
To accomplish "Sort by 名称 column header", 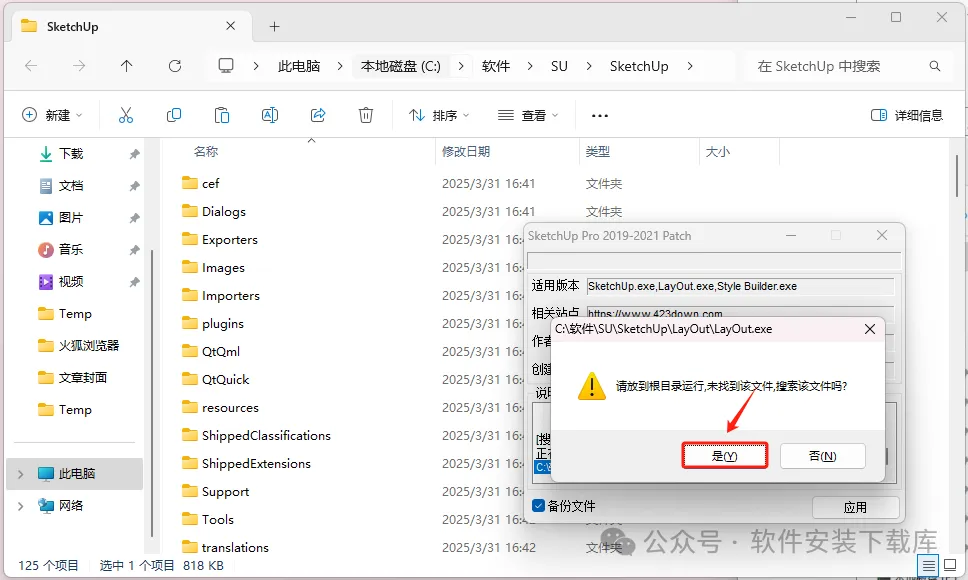I will pos(206,152).
